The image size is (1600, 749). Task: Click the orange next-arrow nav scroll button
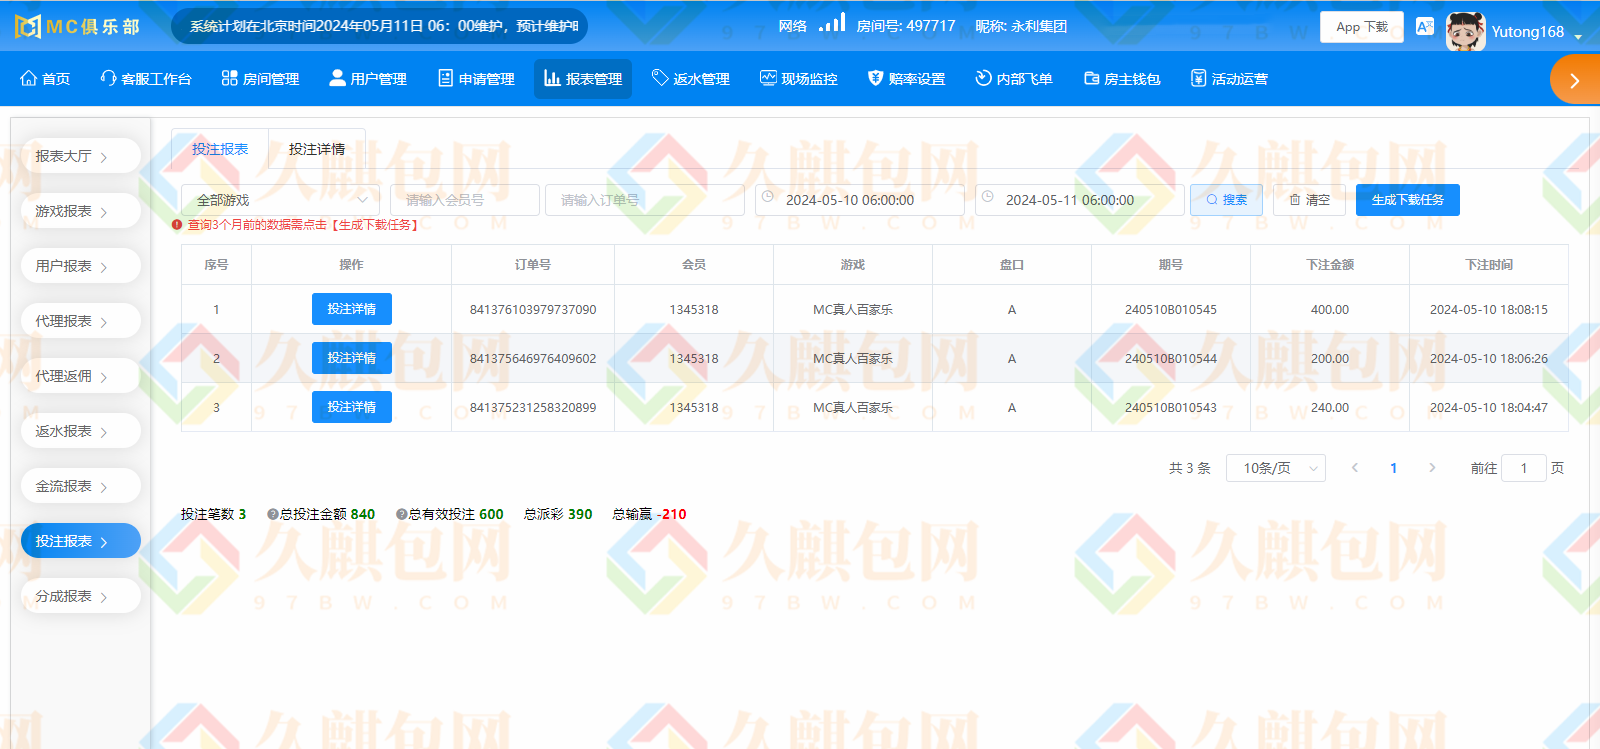(1575, 80)
